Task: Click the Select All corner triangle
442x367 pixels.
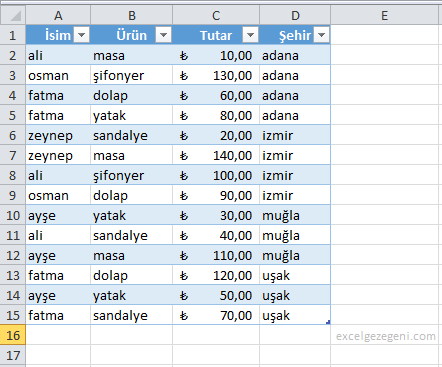Action: pos(13,15)
